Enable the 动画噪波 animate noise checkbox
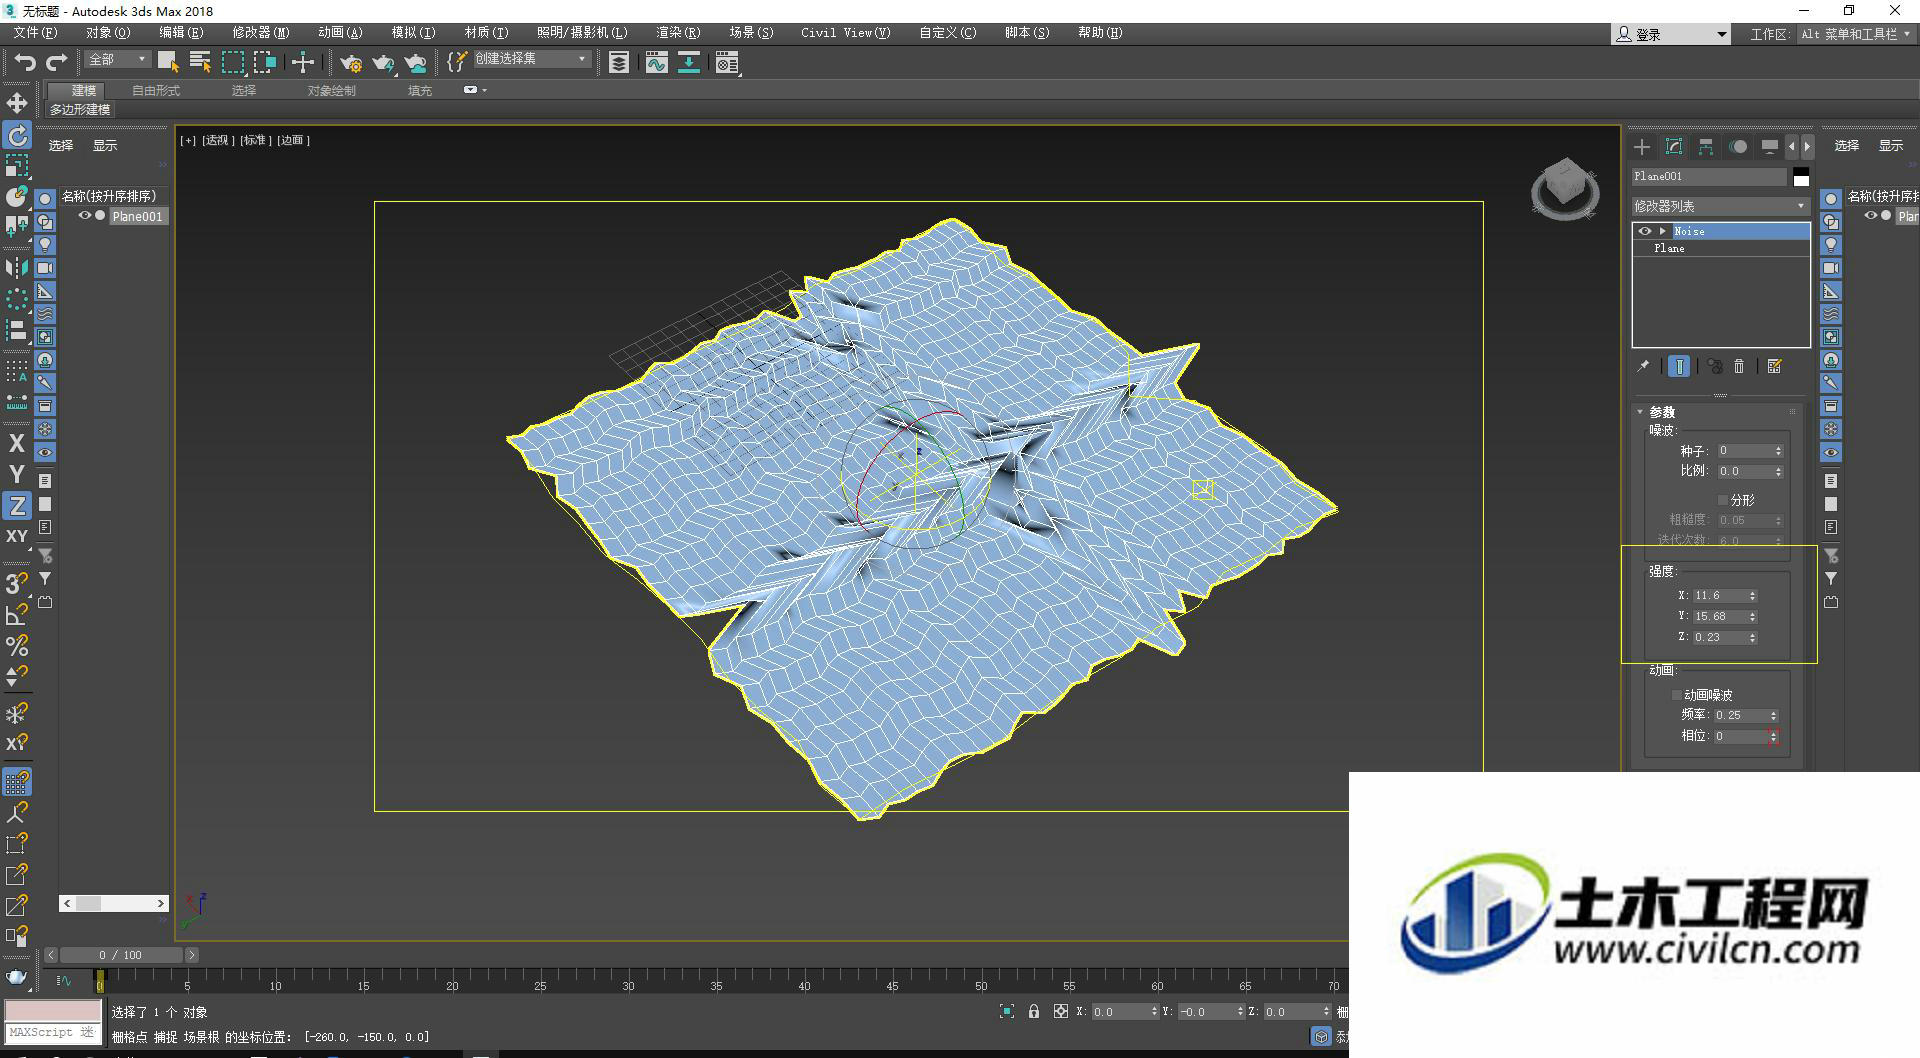The image size is (1920, 1058). click(1677, 695)
